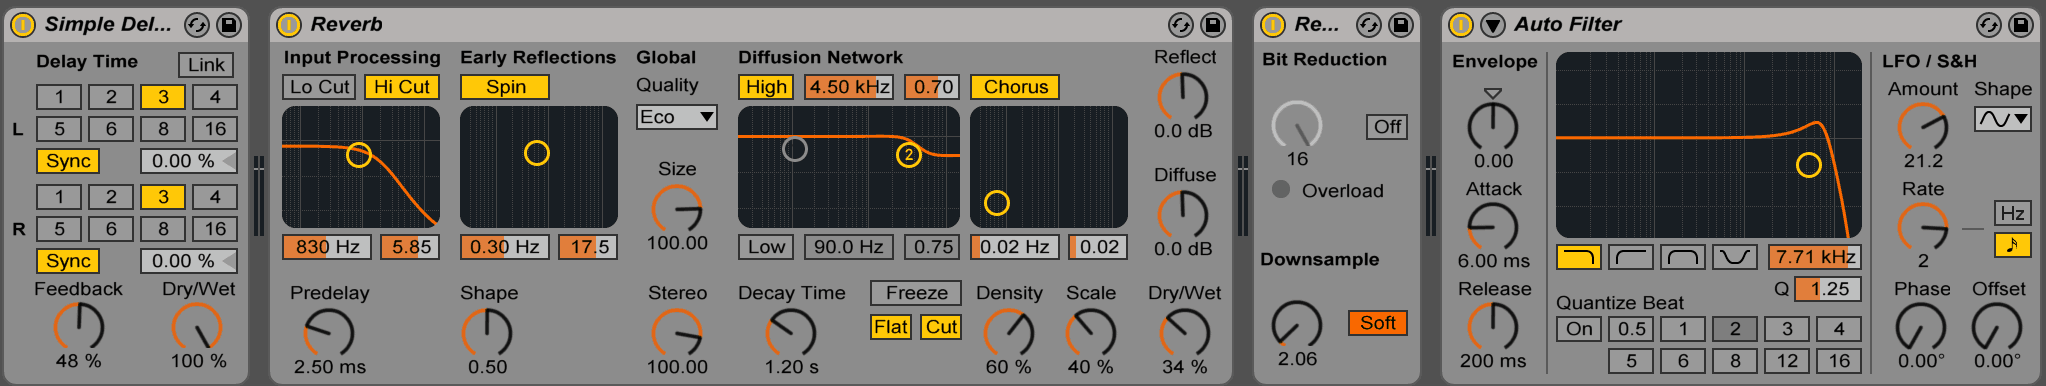This screenshot has height=386, width=2046.
Task: Open LFO Shape waveform dropdown
Action: 2003,119
